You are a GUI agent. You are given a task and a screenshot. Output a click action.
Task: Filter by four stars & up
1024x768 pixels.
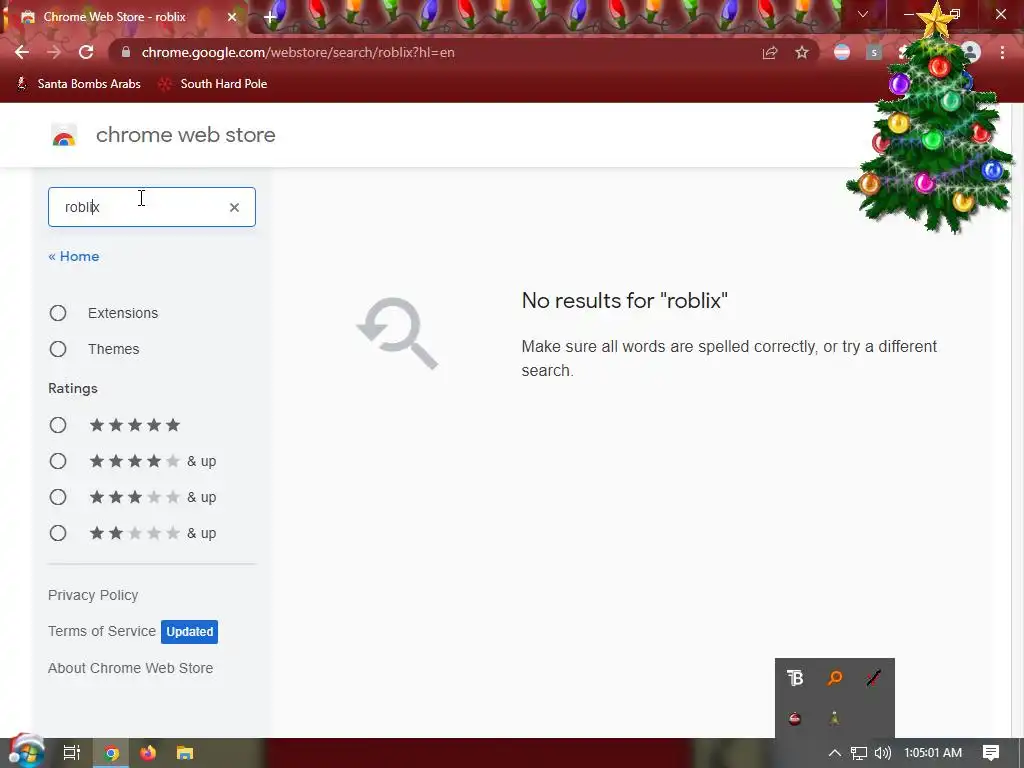point(58,461)
